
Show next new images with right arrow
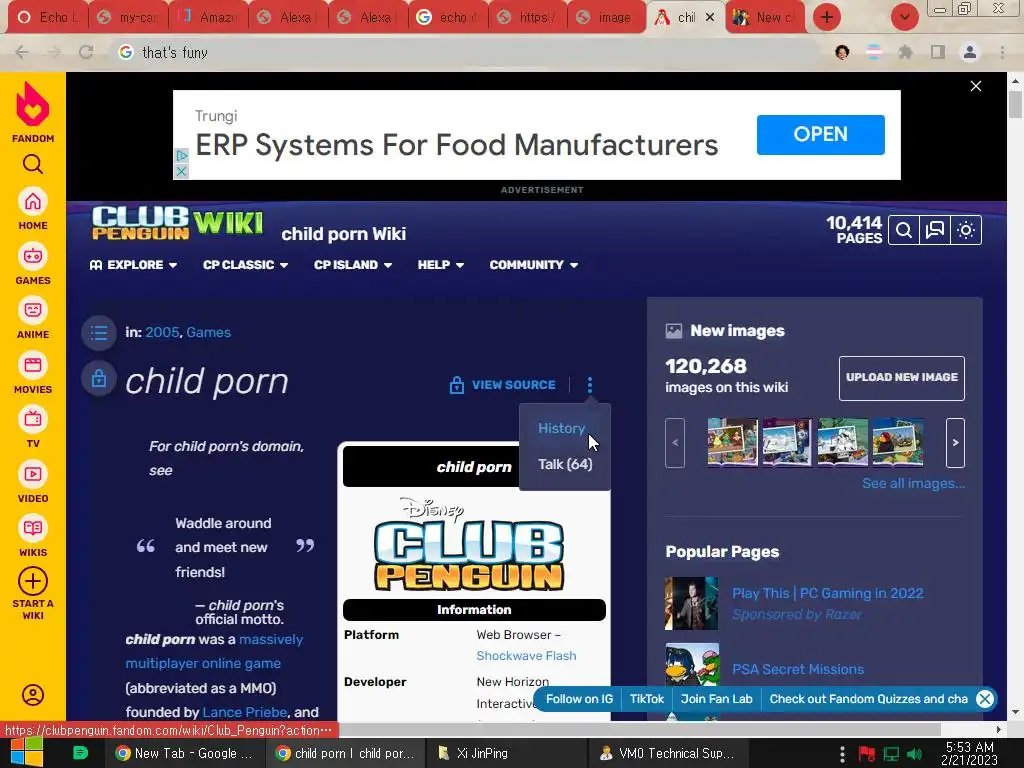[955, 443]
